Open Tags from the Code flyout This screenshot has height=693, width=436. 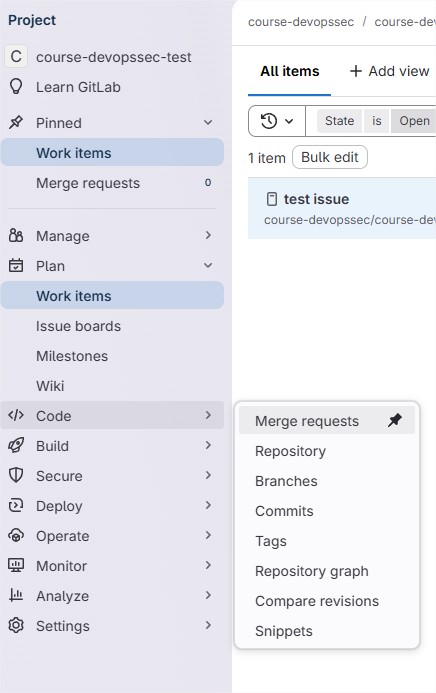tap(326, 541)
